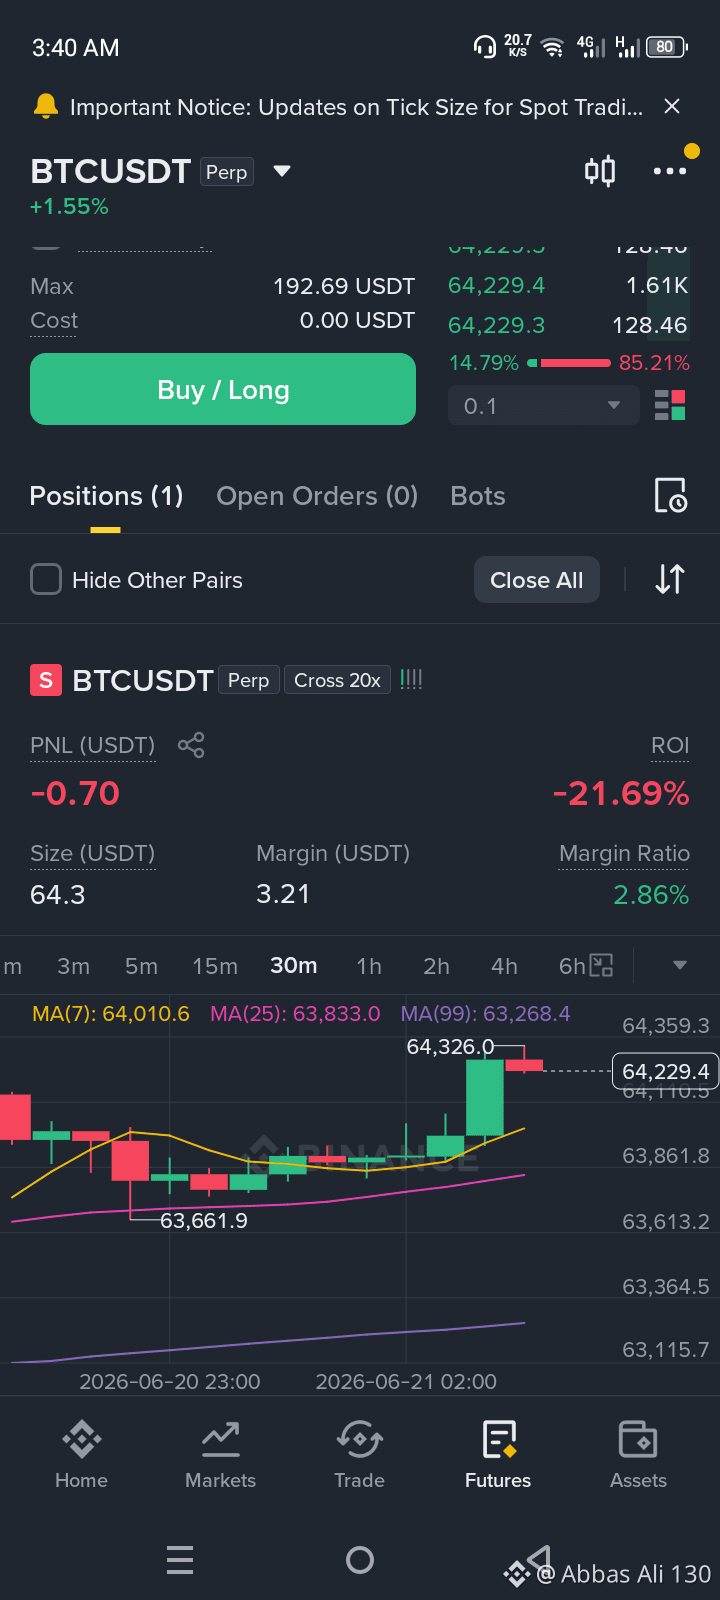The image size is (720, 1600).
Task: Open the 0.1 depth precision dropdown
Action: [543, 406]
